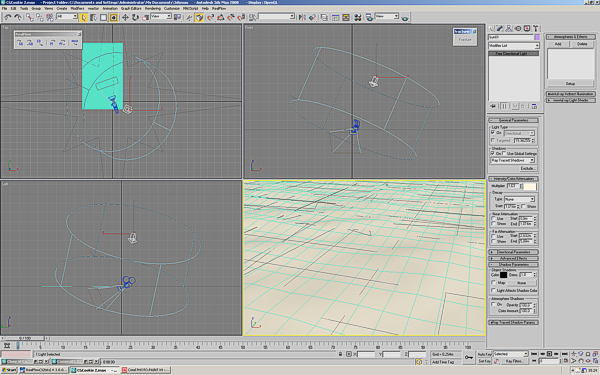Screen dimensions: 600x375
Task: Click the Exclude... button
Action: [x=527, y=168]
